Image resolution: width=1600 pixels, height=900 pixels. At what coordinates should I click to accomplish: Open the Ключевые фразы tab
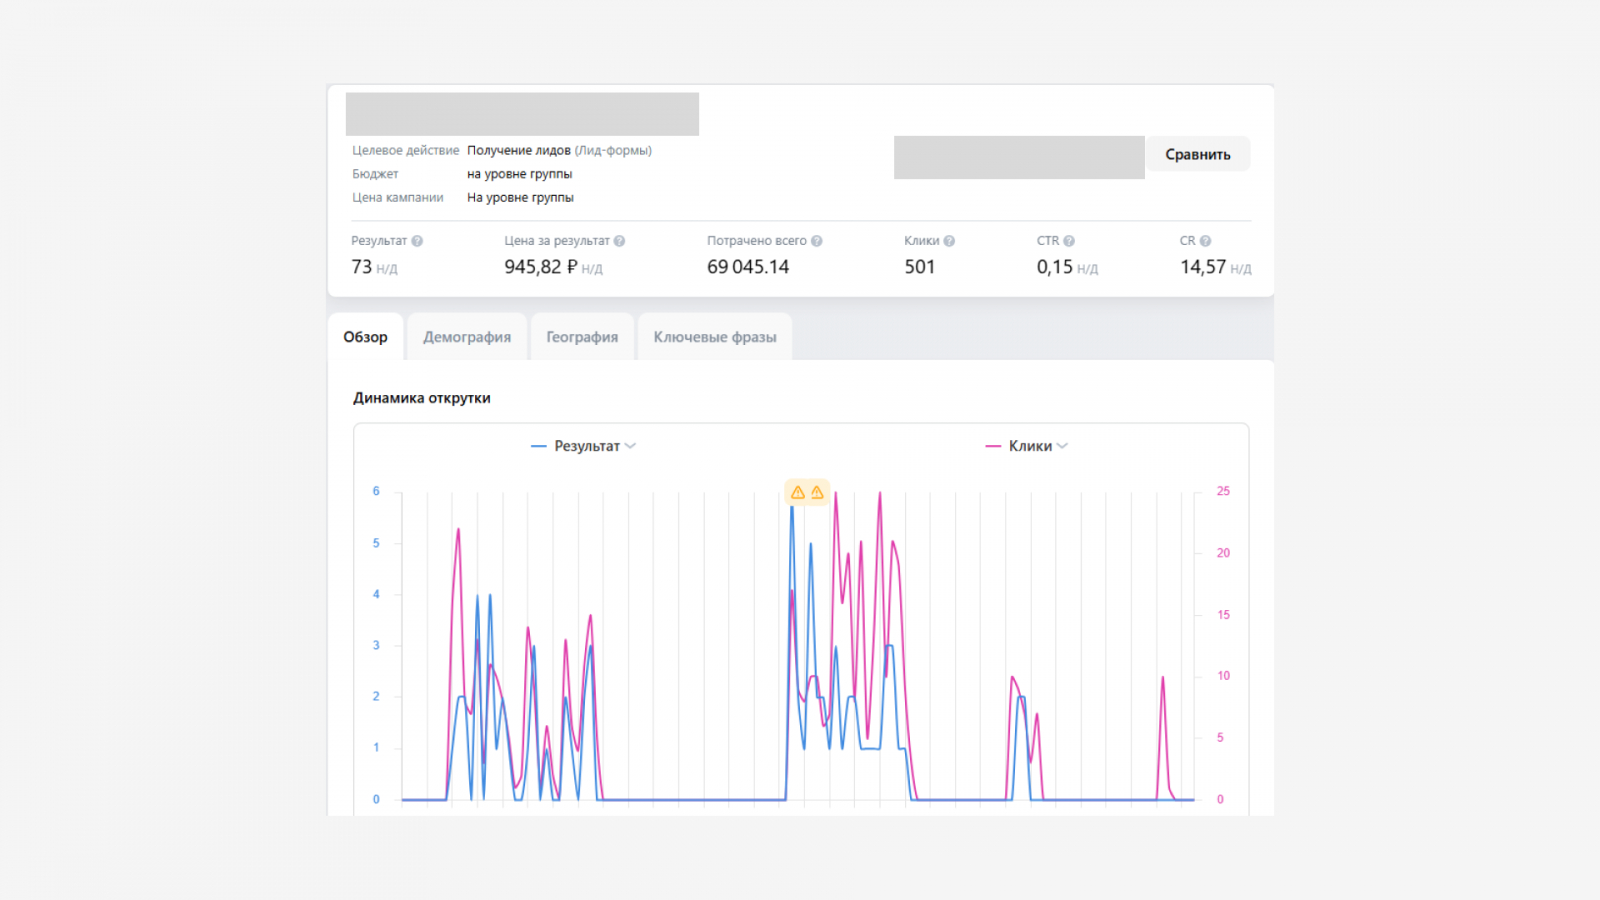[x=715, y=337]
